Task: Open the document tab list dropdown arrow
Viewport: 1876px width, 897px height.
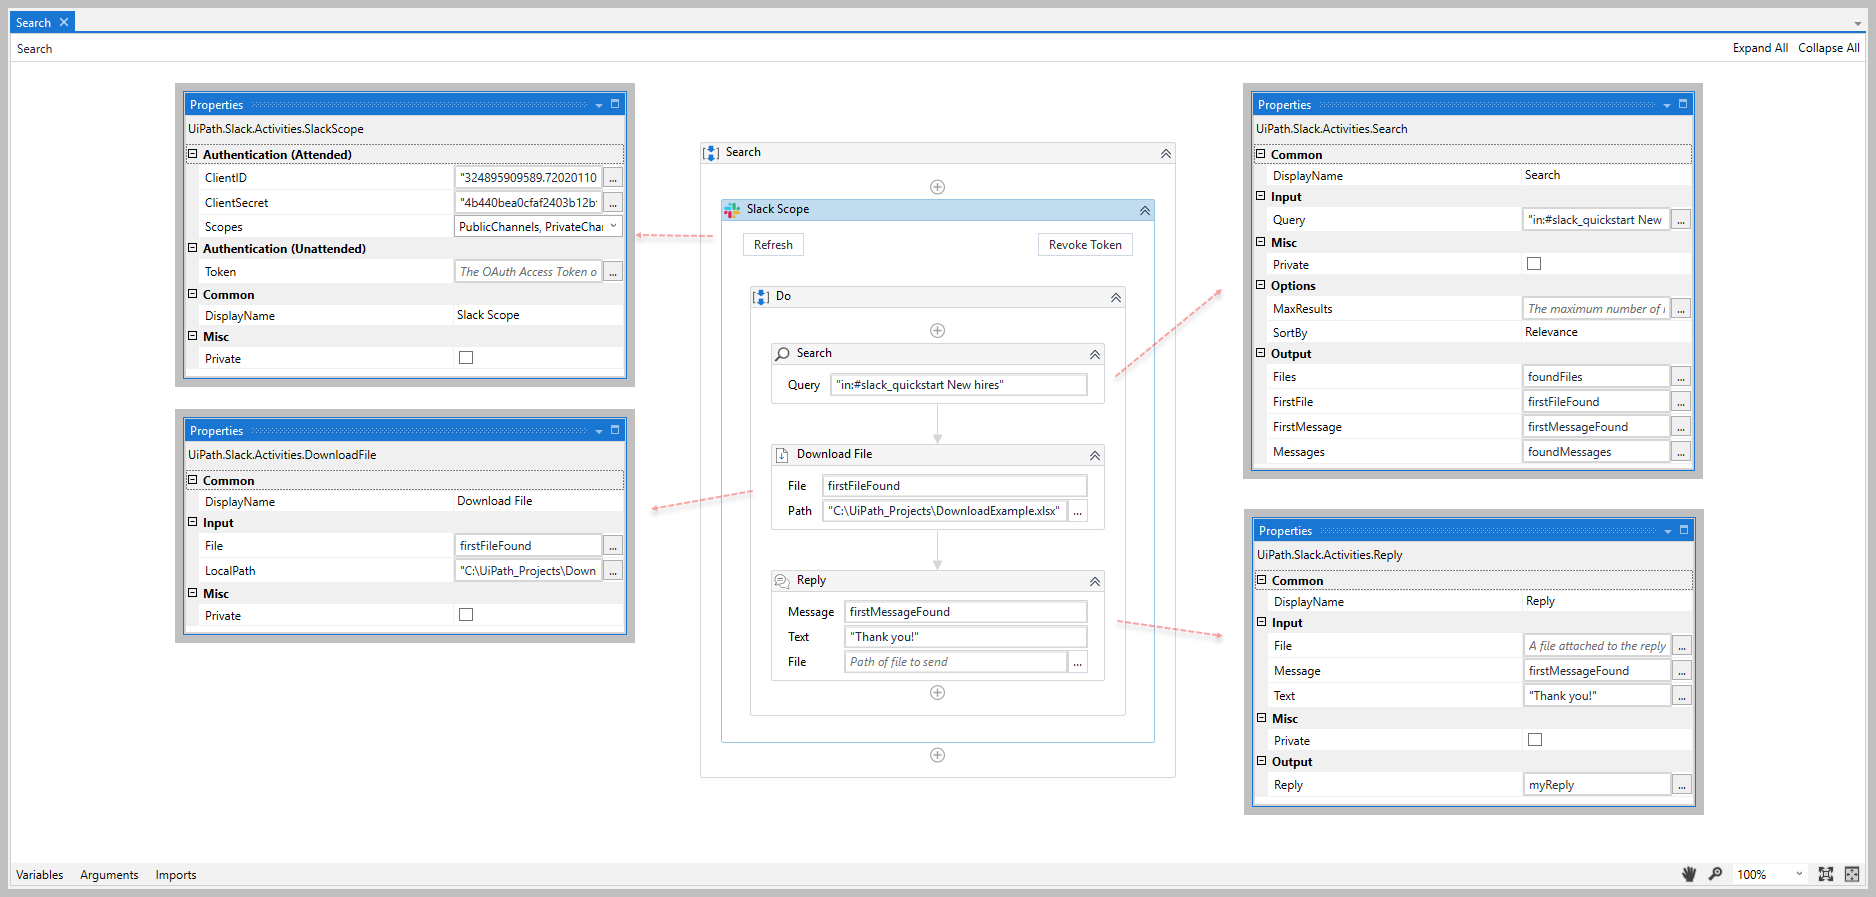Action: coord(1857,23)
